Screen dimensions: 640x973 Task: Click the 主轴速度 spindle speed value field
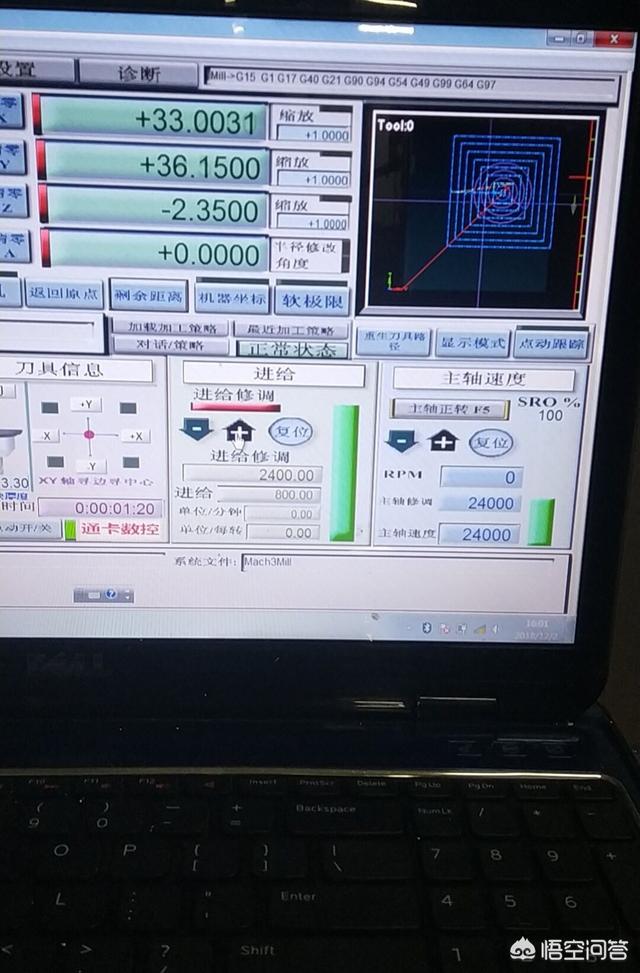tap(479, 534)
